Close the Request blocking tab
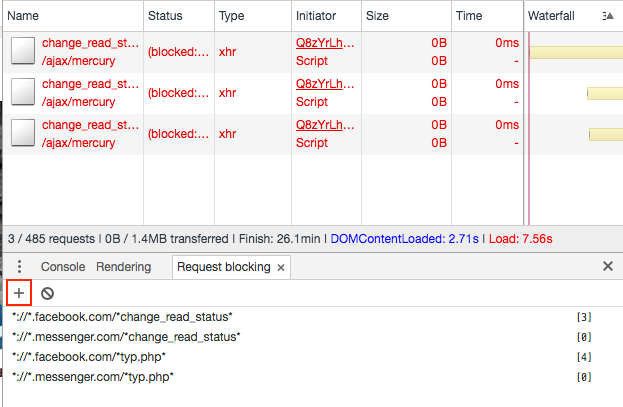The height and width of the screenshot is (407, 623). tap(281, 268)
